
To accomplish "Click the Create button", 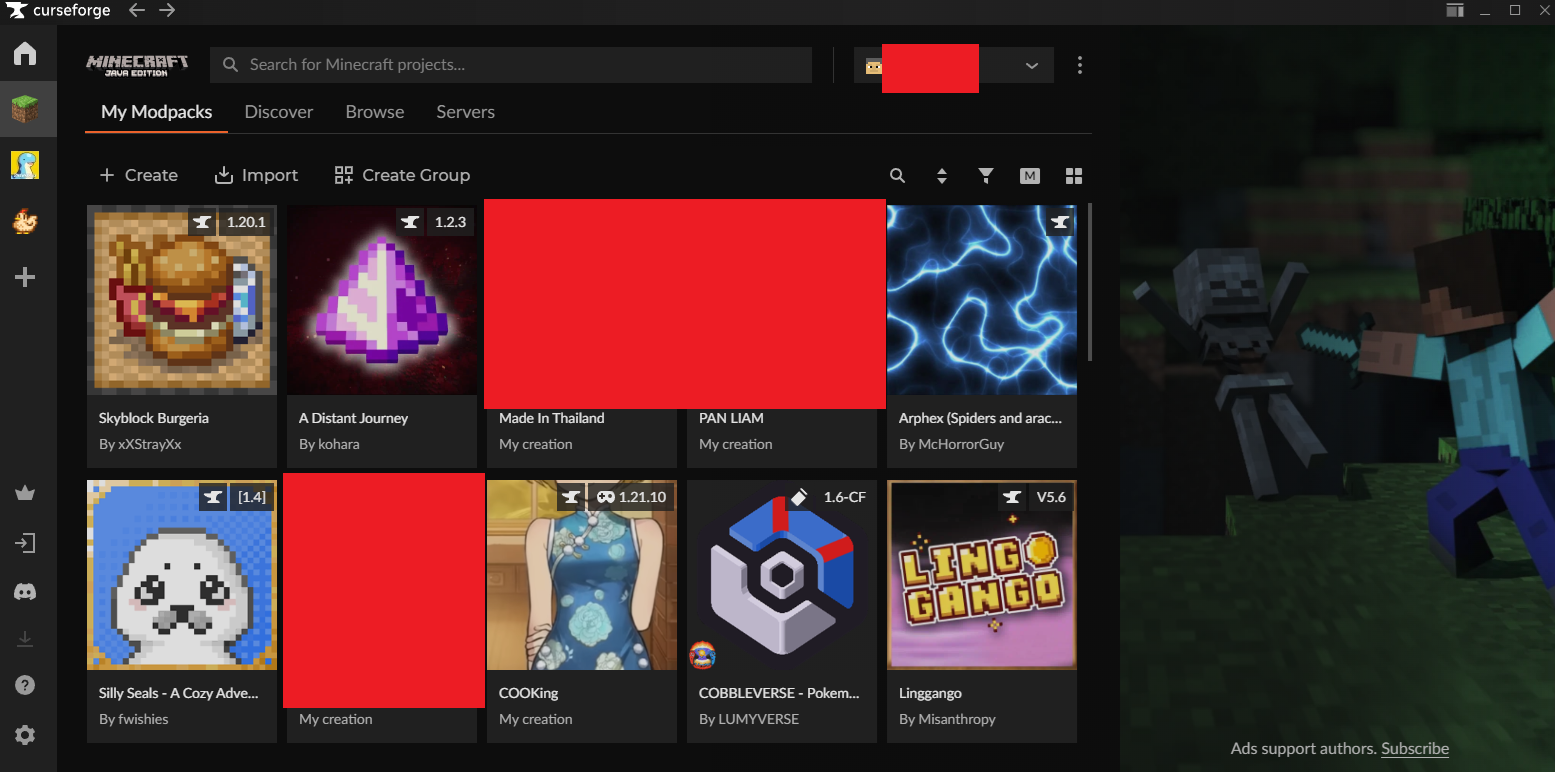I will [138, 175].
